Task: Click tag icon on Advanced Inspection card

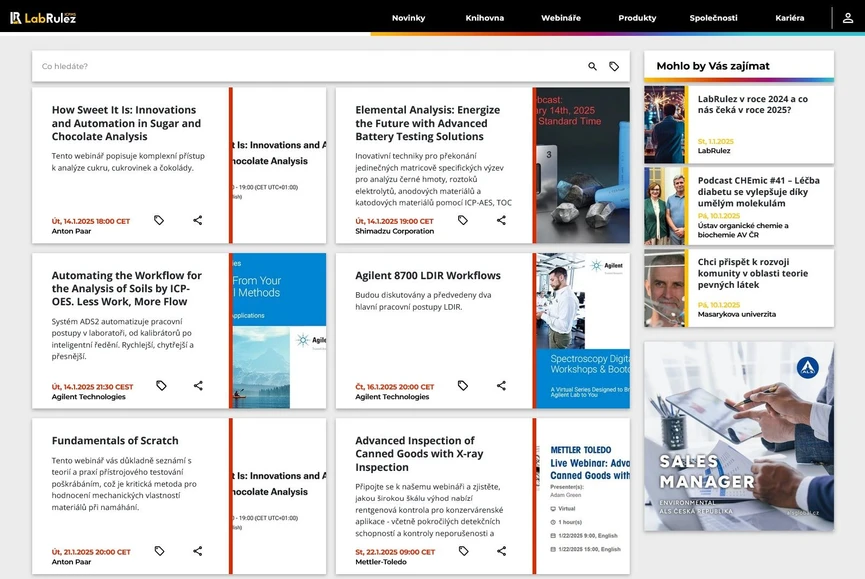Action: 463,551
